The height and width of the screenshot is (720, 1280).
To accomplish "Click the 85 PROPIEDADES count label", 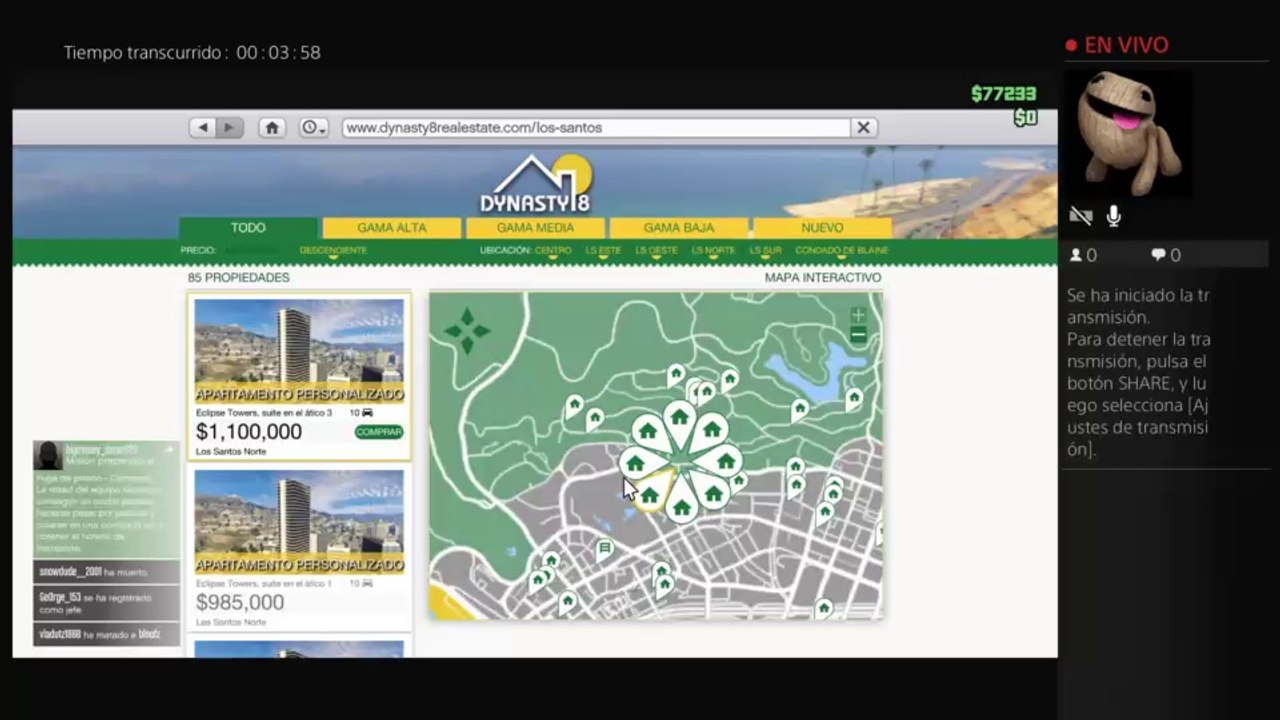I will (x=239, y=278).
